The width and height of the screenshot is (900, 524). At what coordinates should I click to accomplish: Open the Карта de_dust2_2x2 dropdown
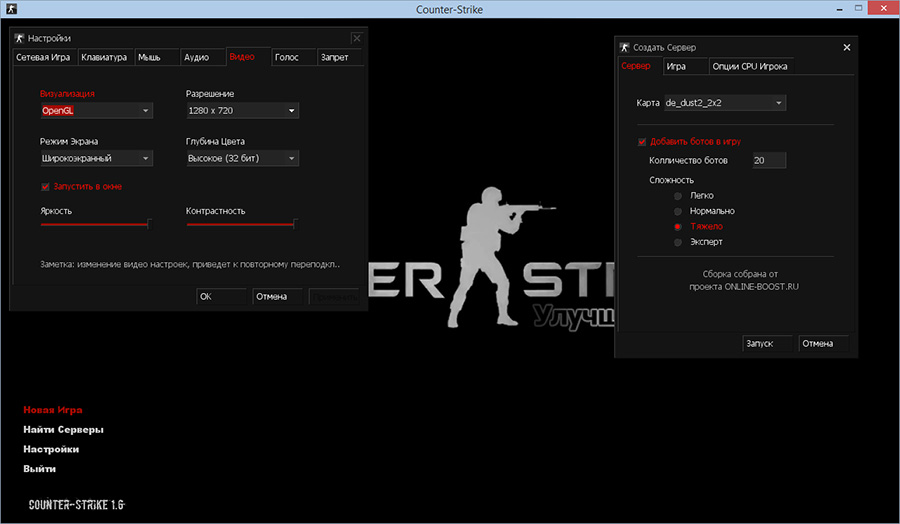(x=725, y=103)
